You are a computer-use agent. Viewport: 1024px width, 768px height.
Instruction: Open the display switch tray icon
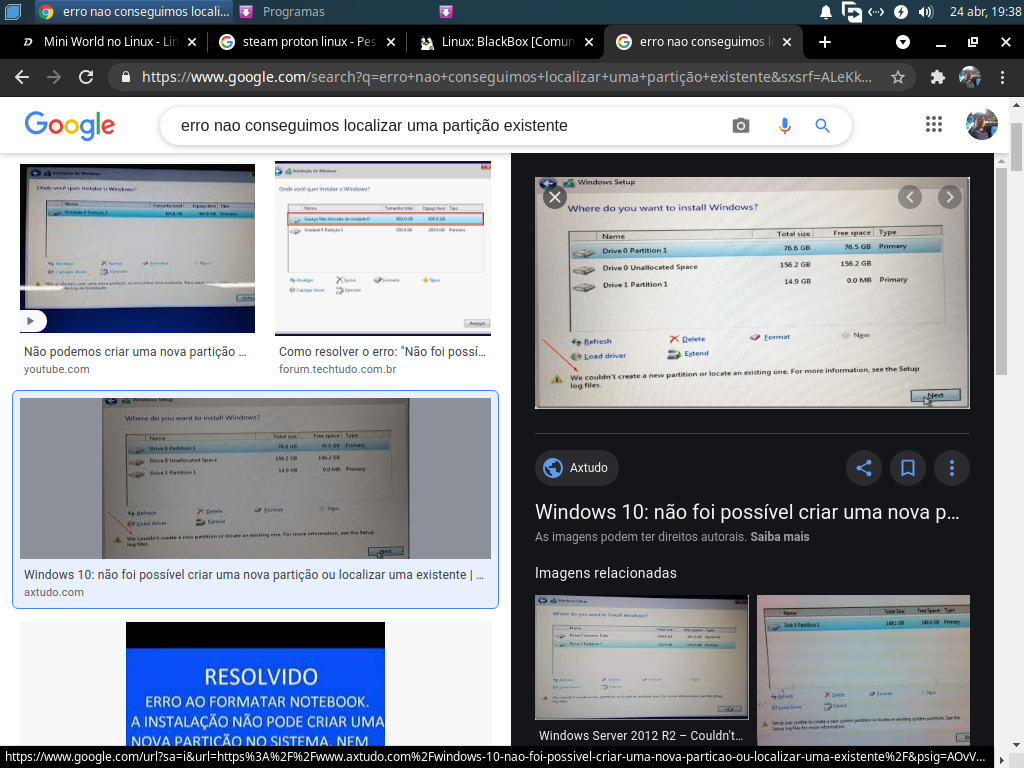coord(851,12)
